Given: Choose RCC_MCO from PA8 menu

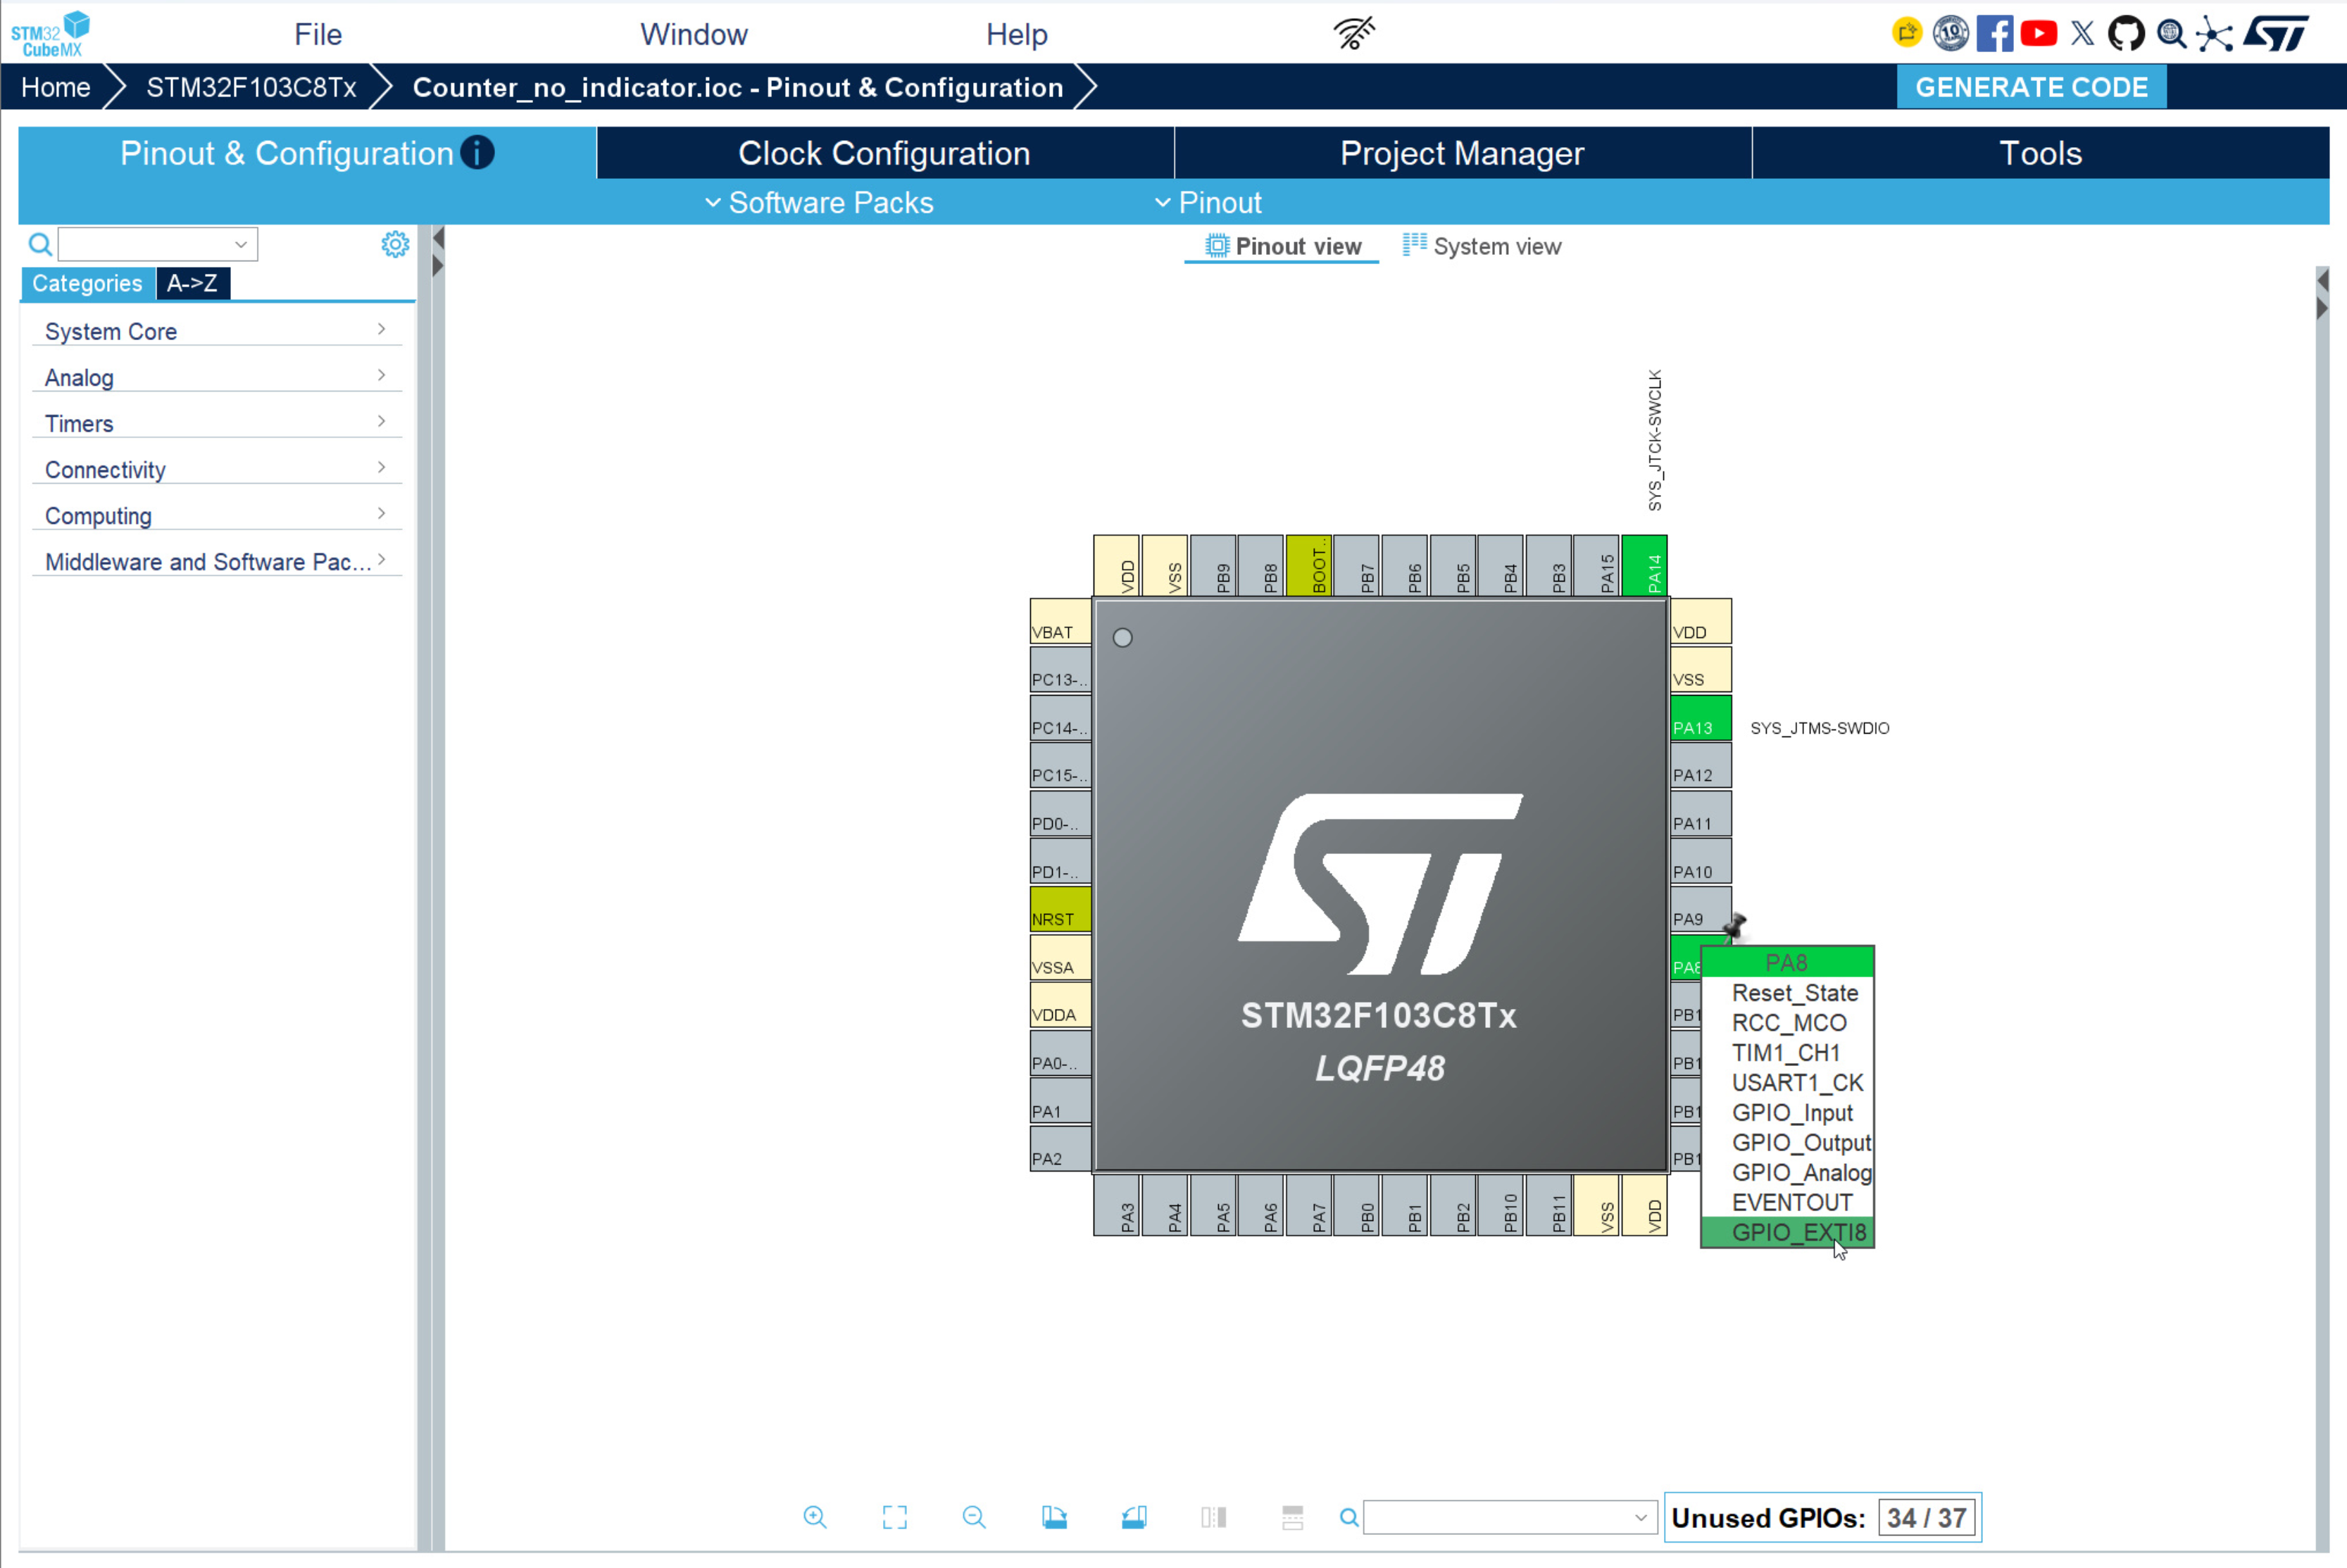Looking at the screenshot, I should click(x=1788, y=1023).
